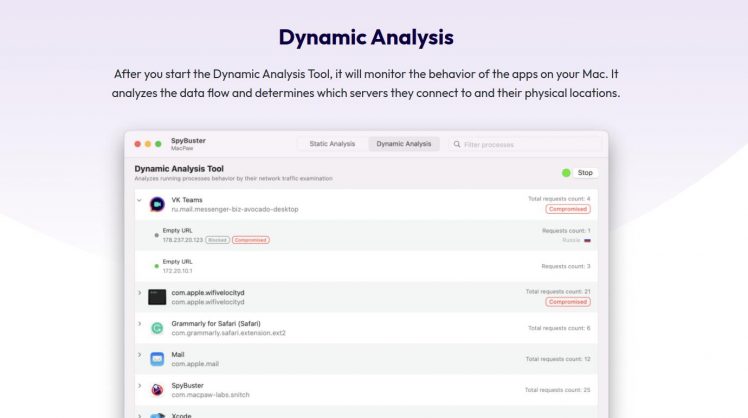Click the Mail app icon

tap(157, 359)
